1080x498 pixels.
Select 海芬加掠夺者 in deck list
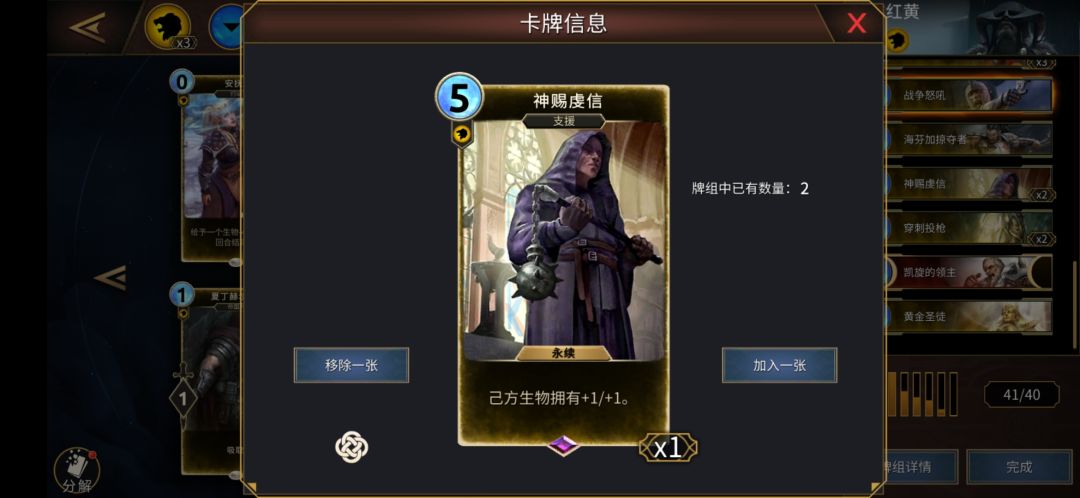970,140
